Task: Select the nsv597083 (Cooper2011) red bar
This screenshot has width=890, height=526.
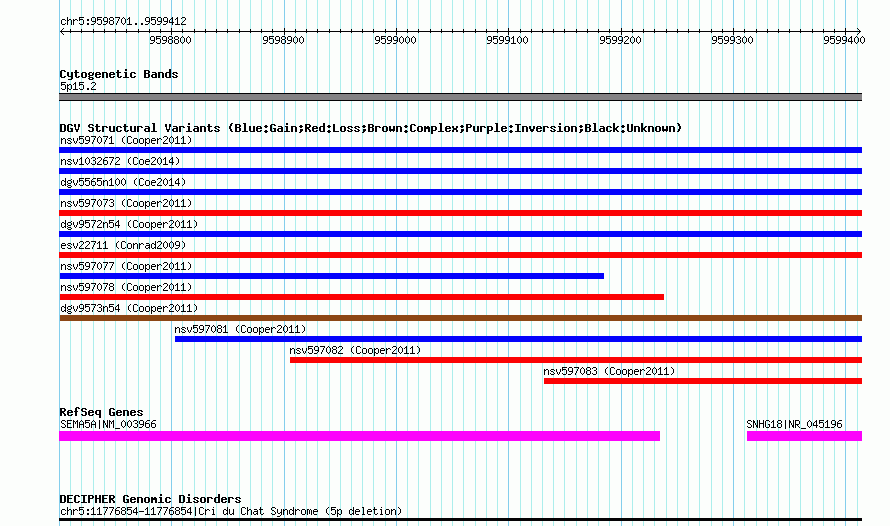Action: pyautogui.click(x=703, y=381)
